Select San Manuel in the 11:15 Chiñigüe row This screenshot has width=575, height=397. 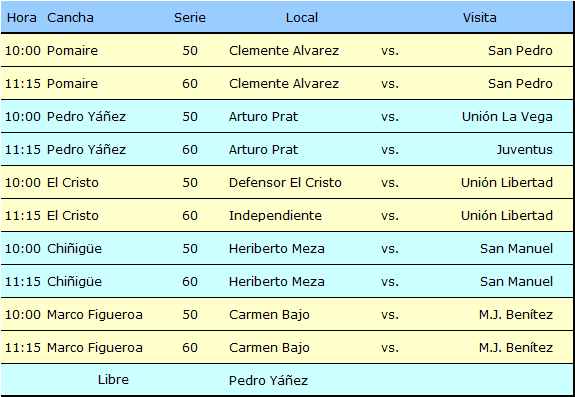pyautogui.click(x=516, y=282)
